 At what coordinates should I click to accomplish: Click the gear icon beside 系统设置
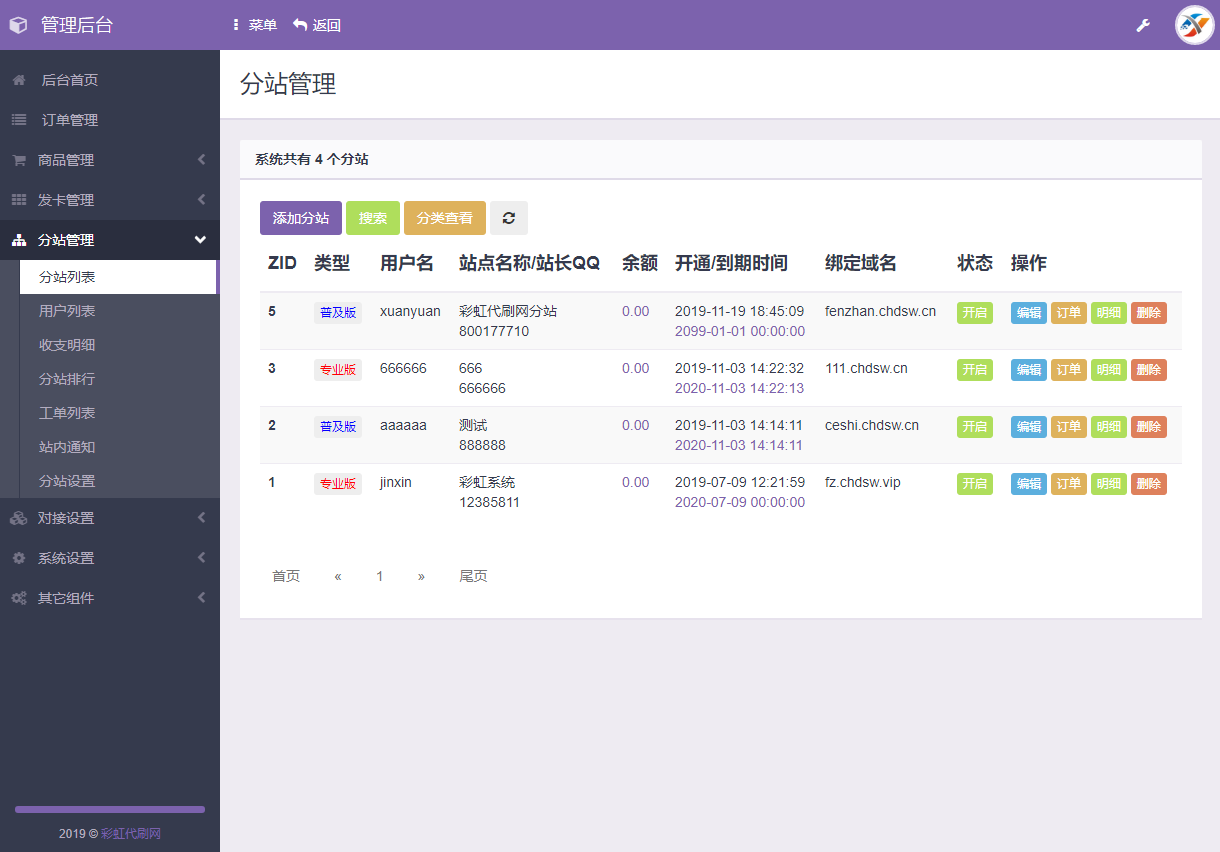click(17, 558)
